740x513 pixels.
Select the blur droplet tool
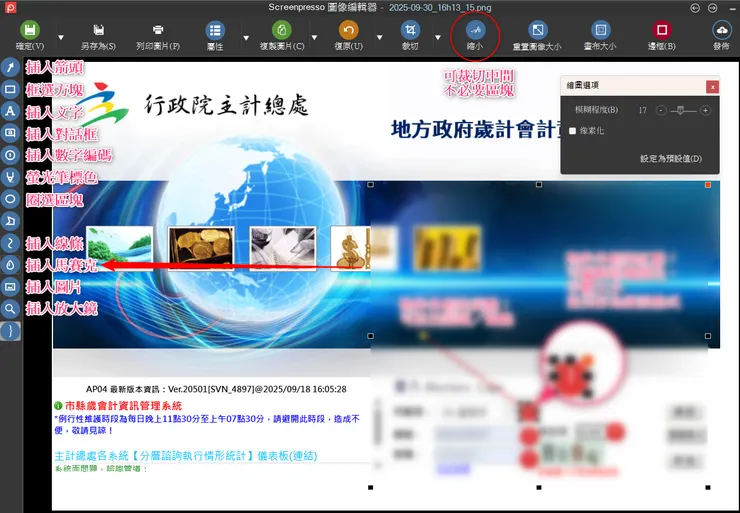(x=10, y=265)
